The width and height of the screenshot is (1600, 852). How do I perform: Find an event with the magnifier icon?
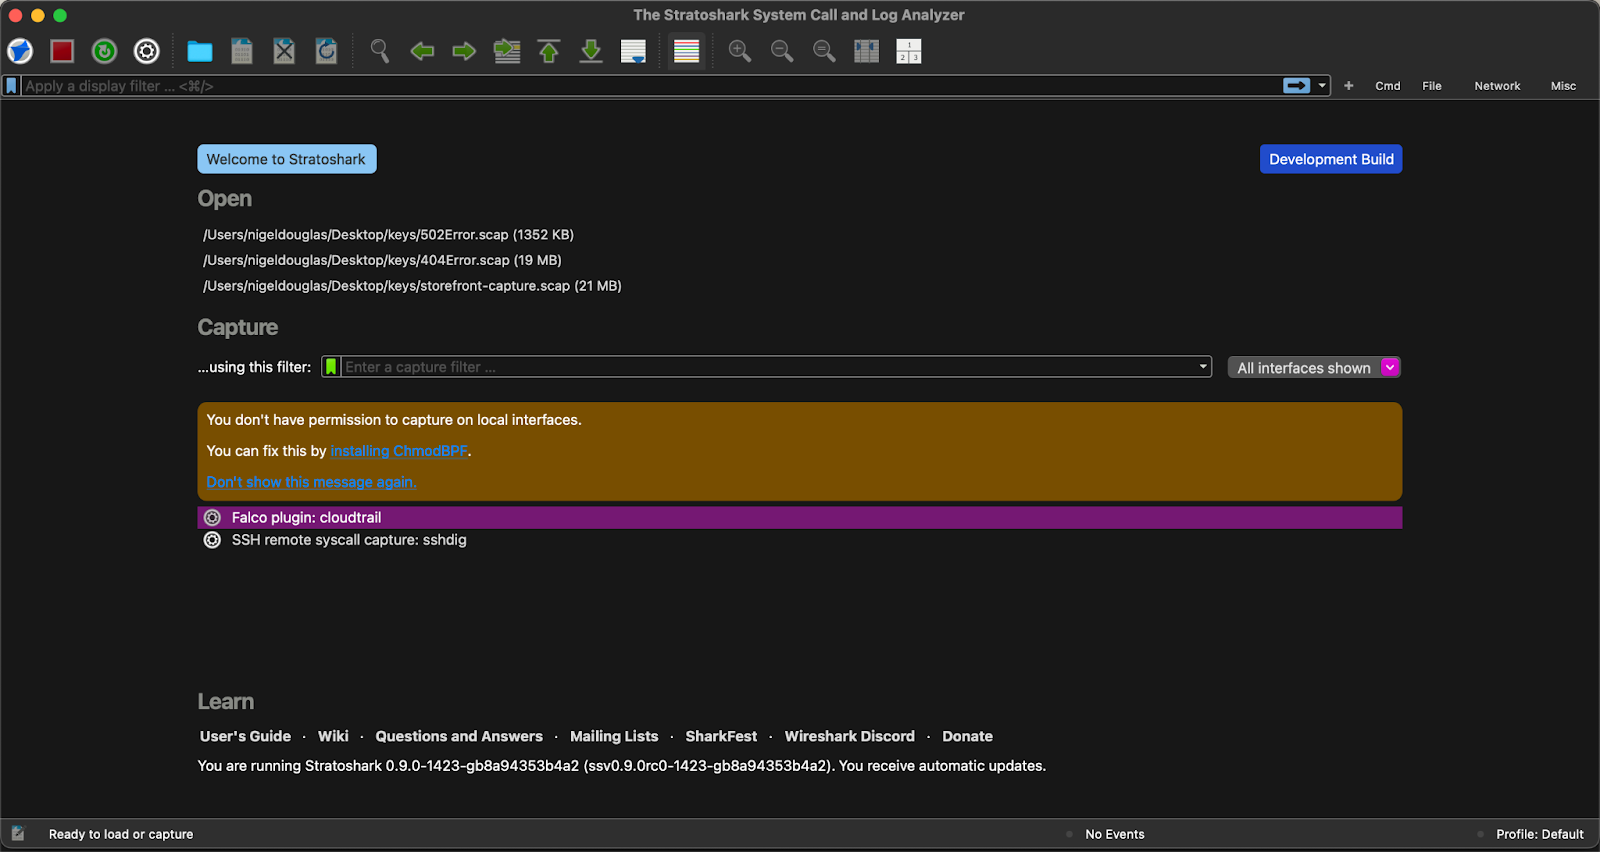click(x=380, y=51)
